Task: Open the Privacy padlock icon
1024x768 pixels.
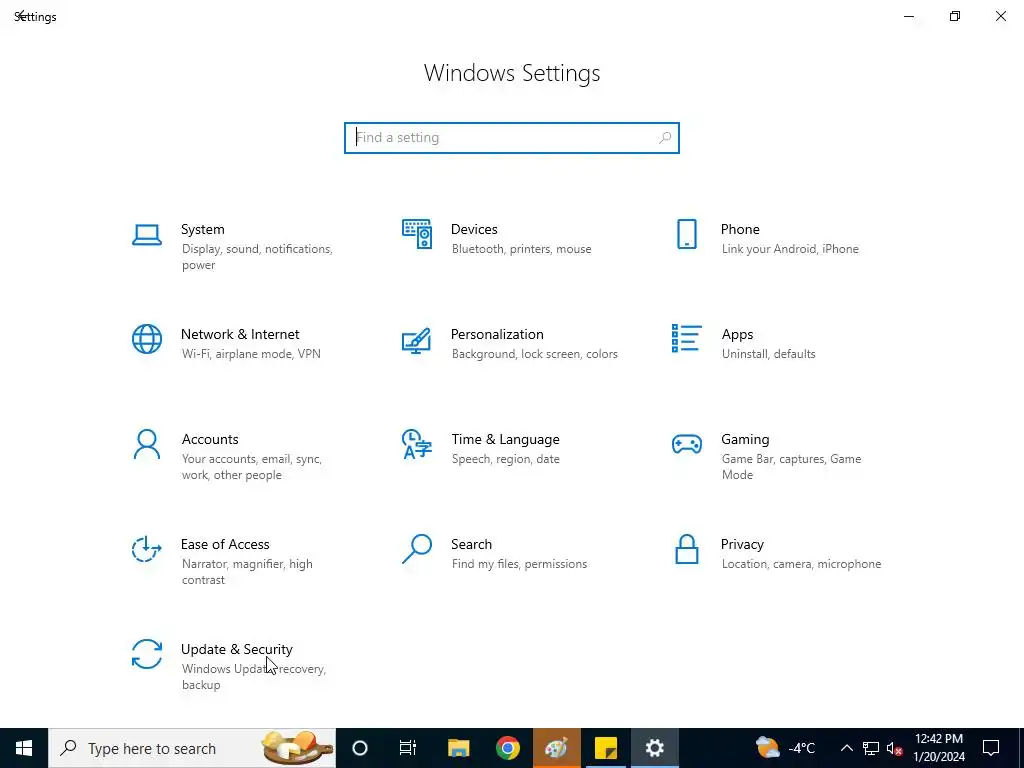Action: coord(686,549)
